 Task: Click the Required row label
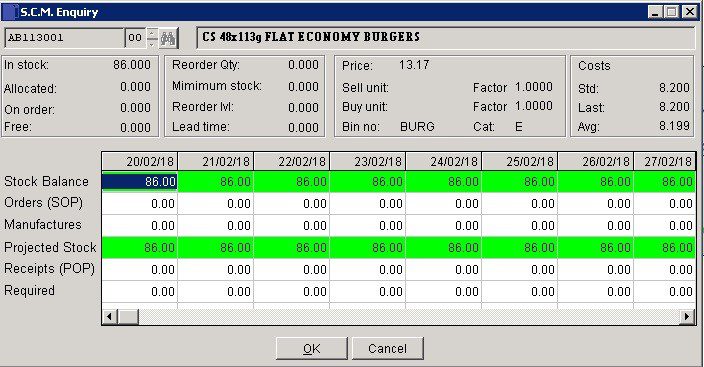coord(29,291)
